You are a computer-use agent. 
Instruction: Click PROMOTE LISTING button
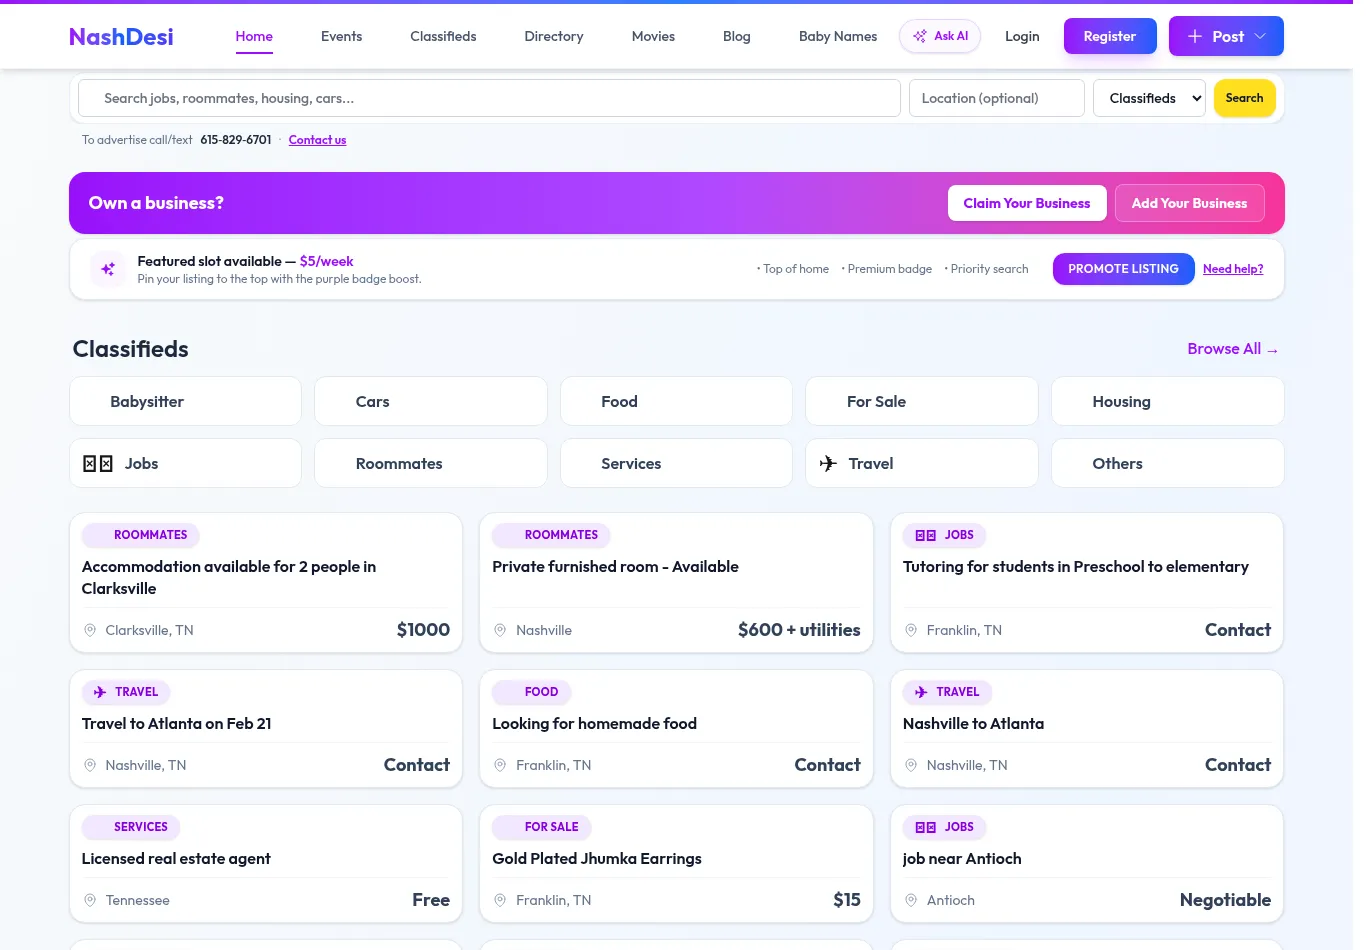coord(1123,269)
